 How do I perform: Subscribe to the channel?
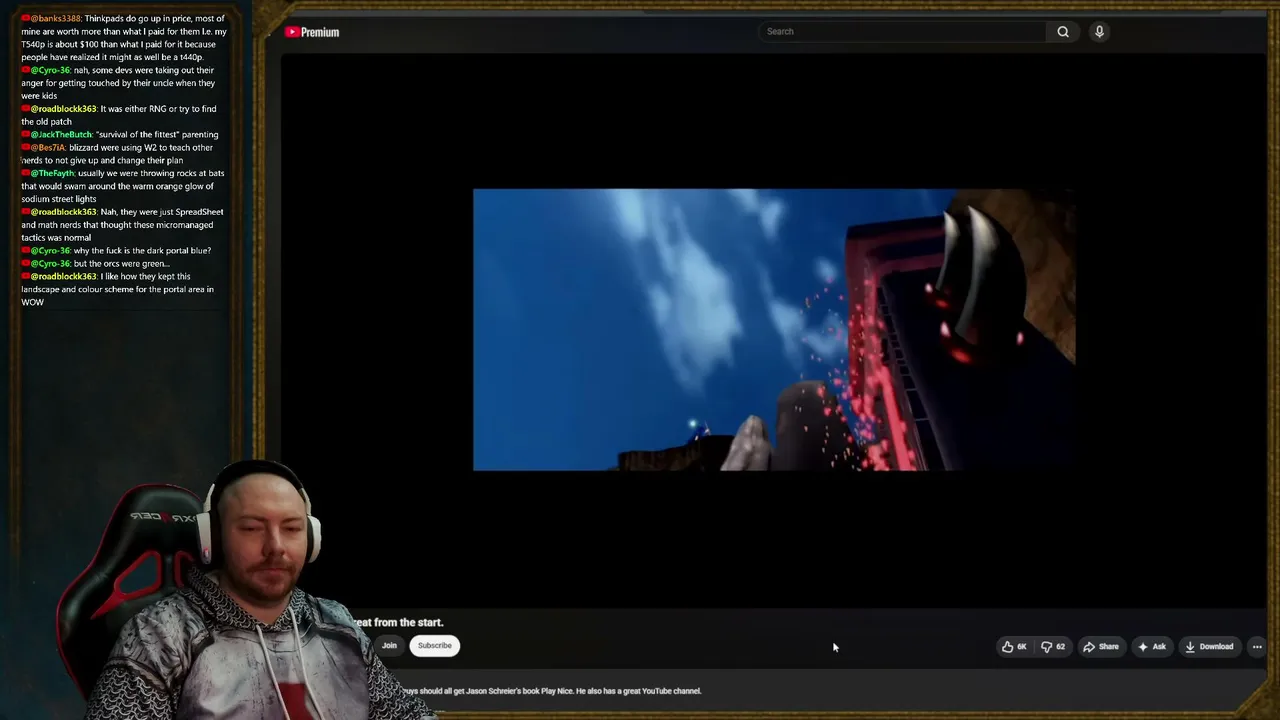pyautogui.click(x=435, y=646)
